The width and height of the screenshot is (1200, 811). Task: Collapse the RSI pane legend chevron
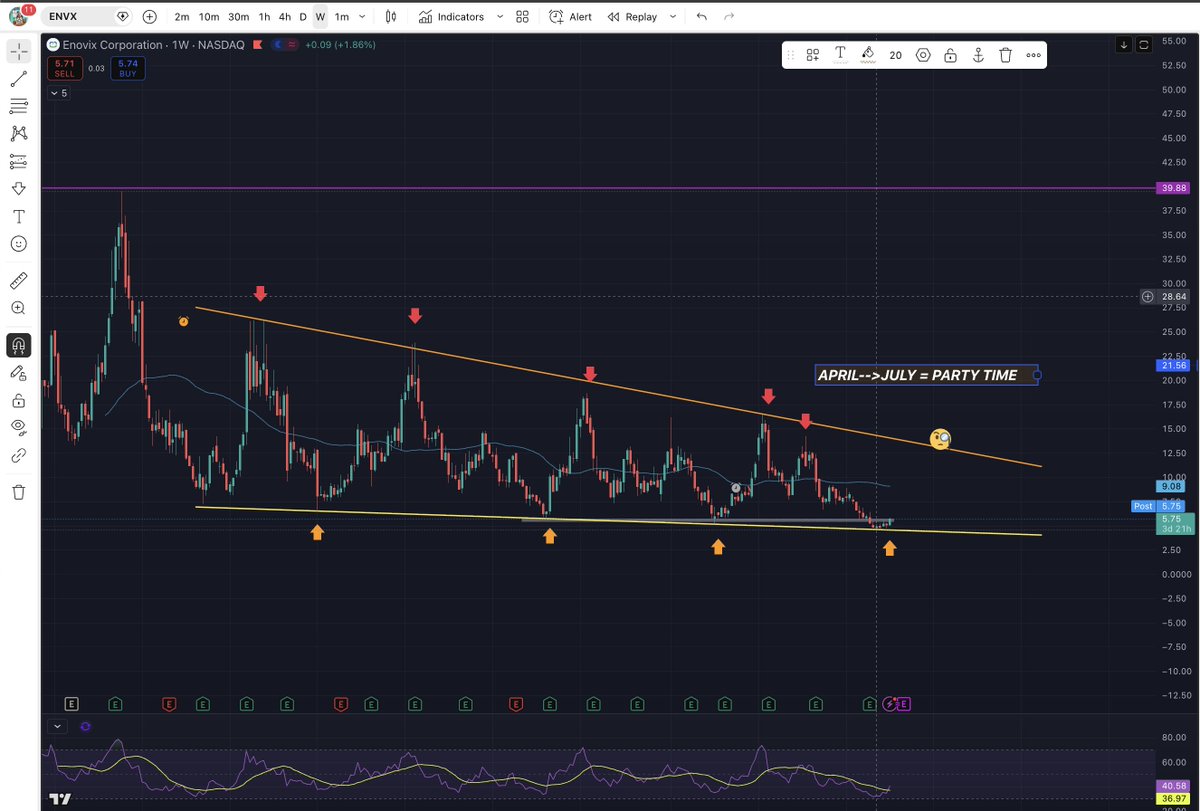click(58, 726)
